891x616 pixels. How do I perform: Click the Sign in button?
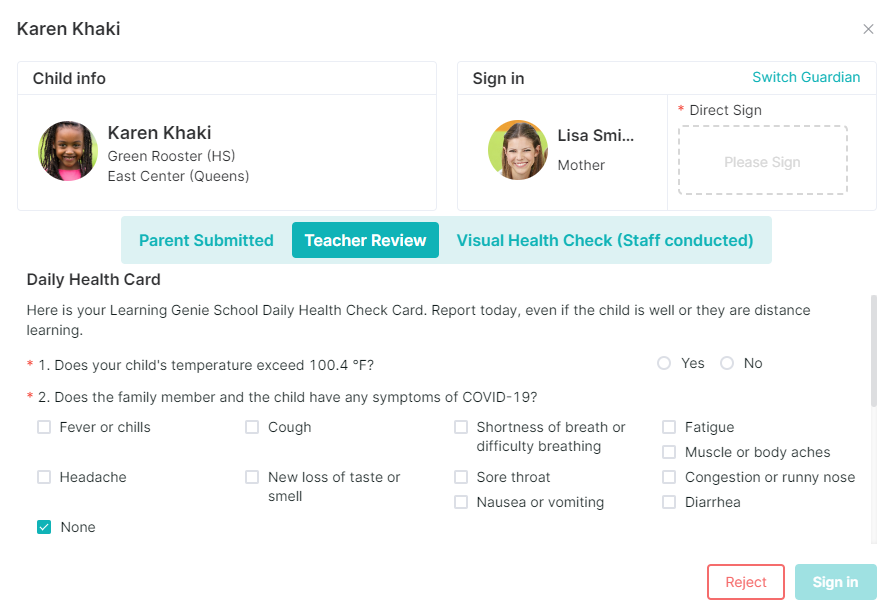coord(835,582)
